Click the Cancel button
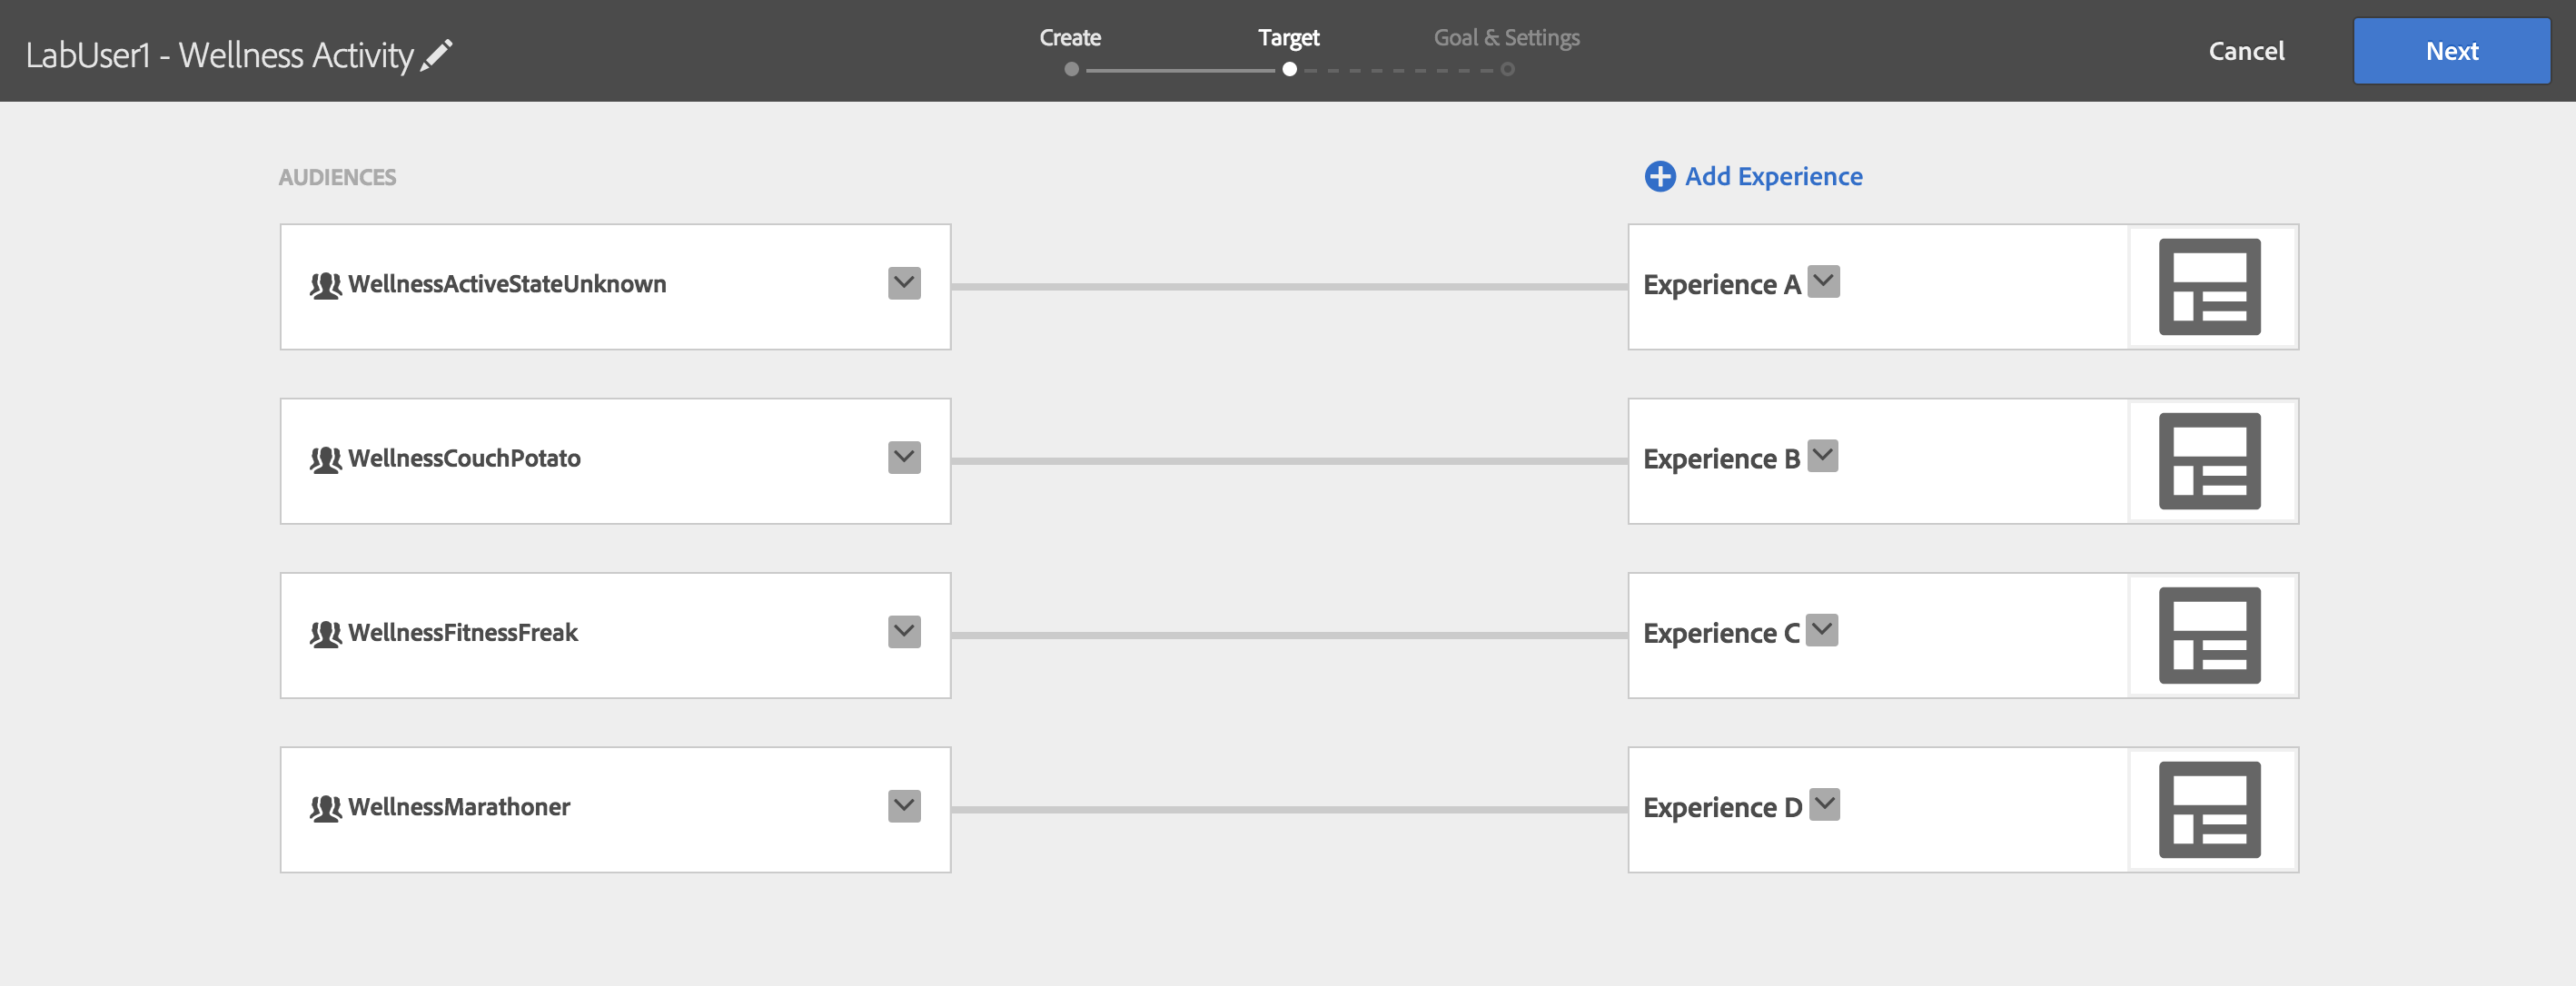2576x986 pixels. 2246,51
